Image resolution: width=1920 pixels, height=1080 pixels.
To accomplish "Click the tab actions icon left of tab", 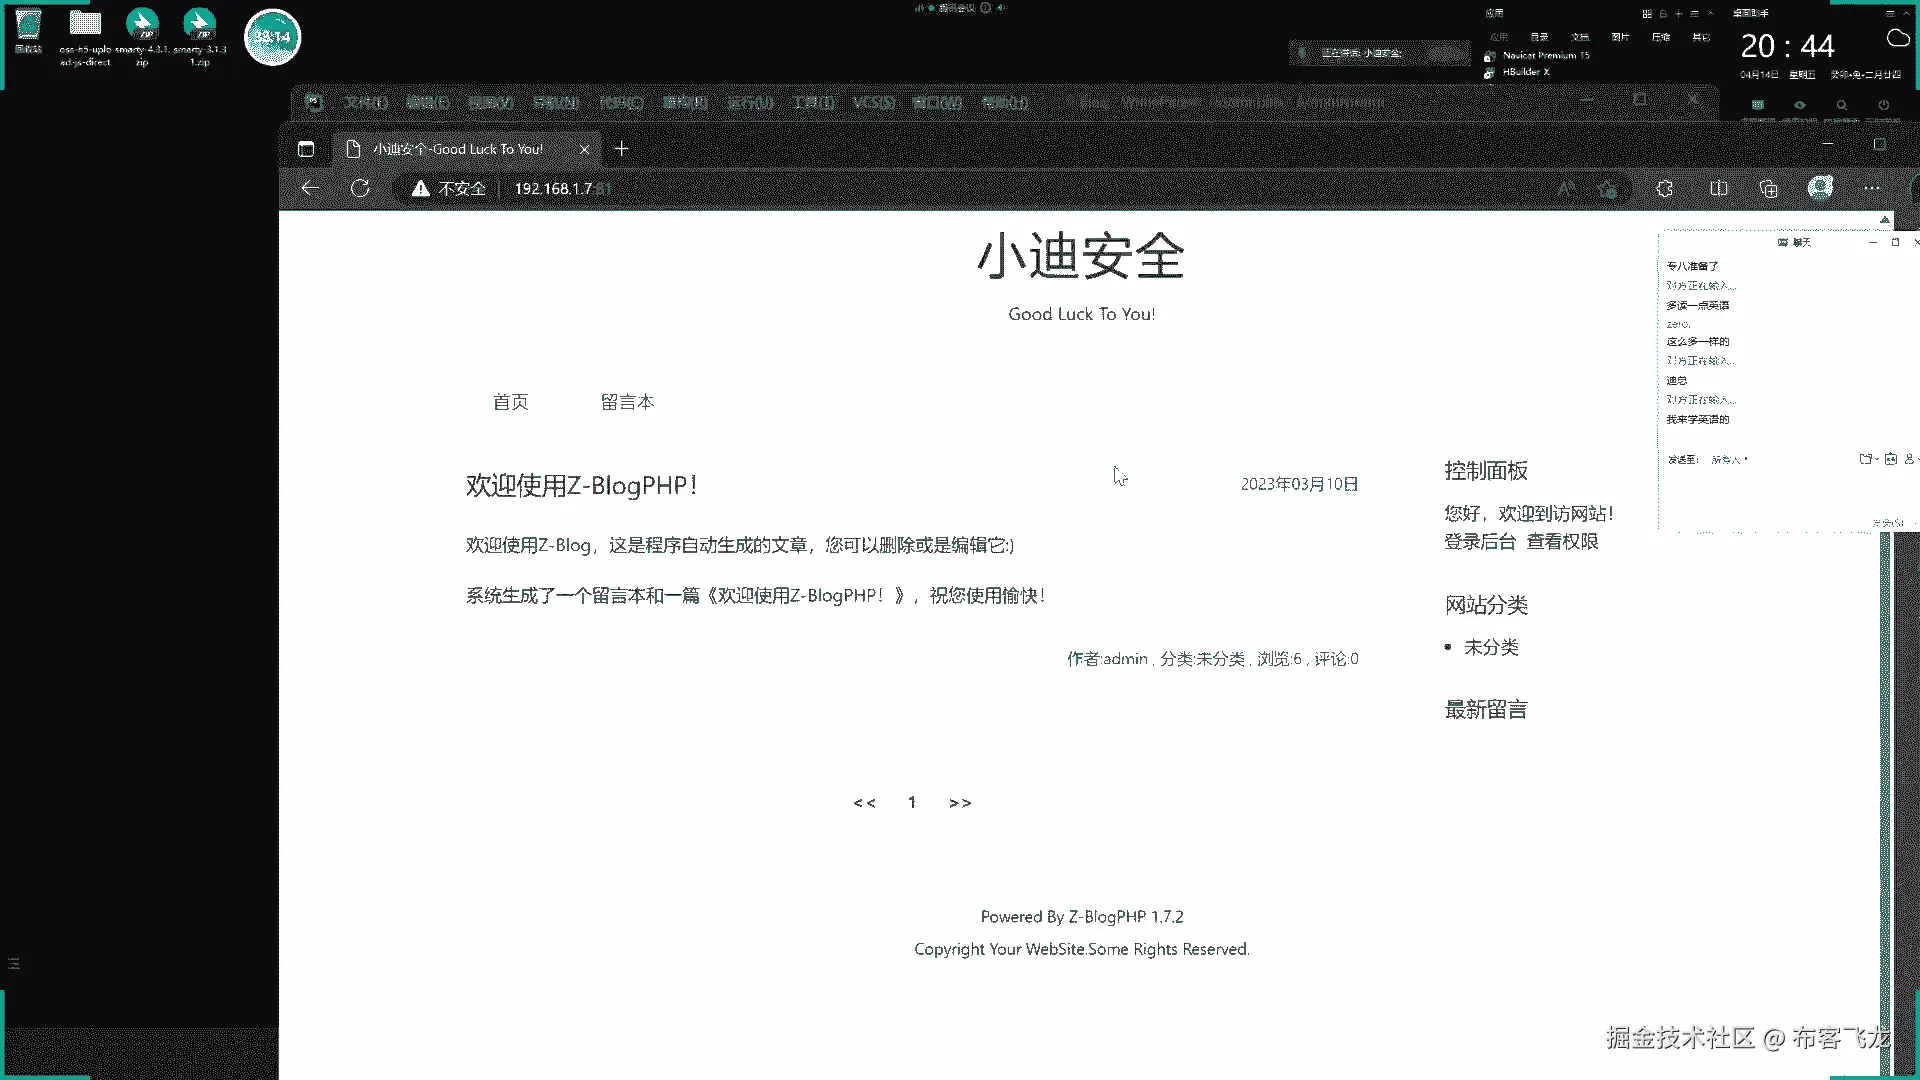I will (306, 149).
